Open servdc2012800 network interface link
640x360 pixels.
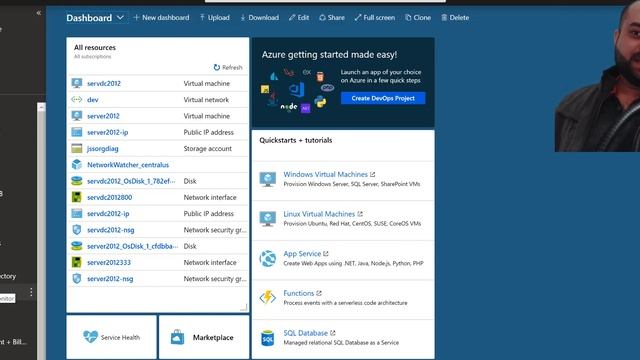[109, 197]
